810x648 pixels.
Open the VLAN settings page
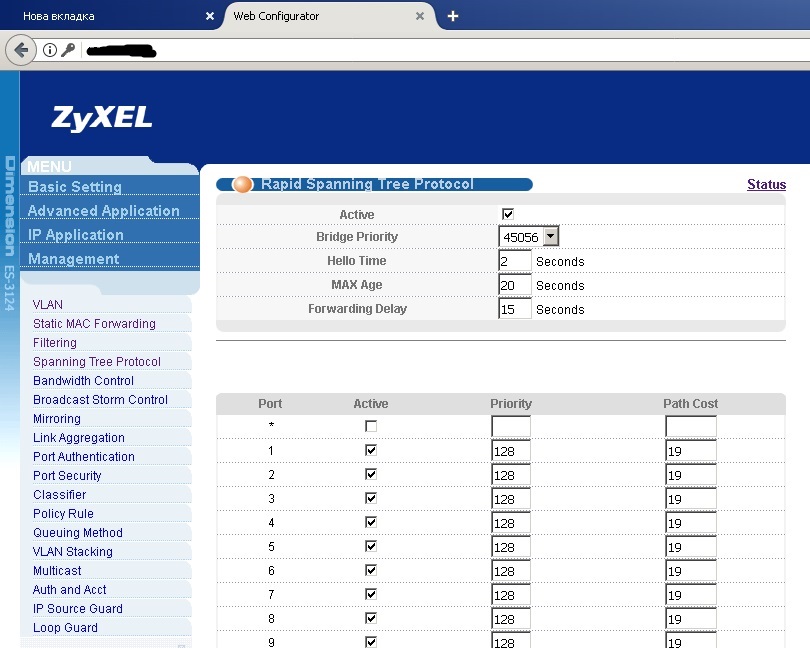[x=47, y=304]
